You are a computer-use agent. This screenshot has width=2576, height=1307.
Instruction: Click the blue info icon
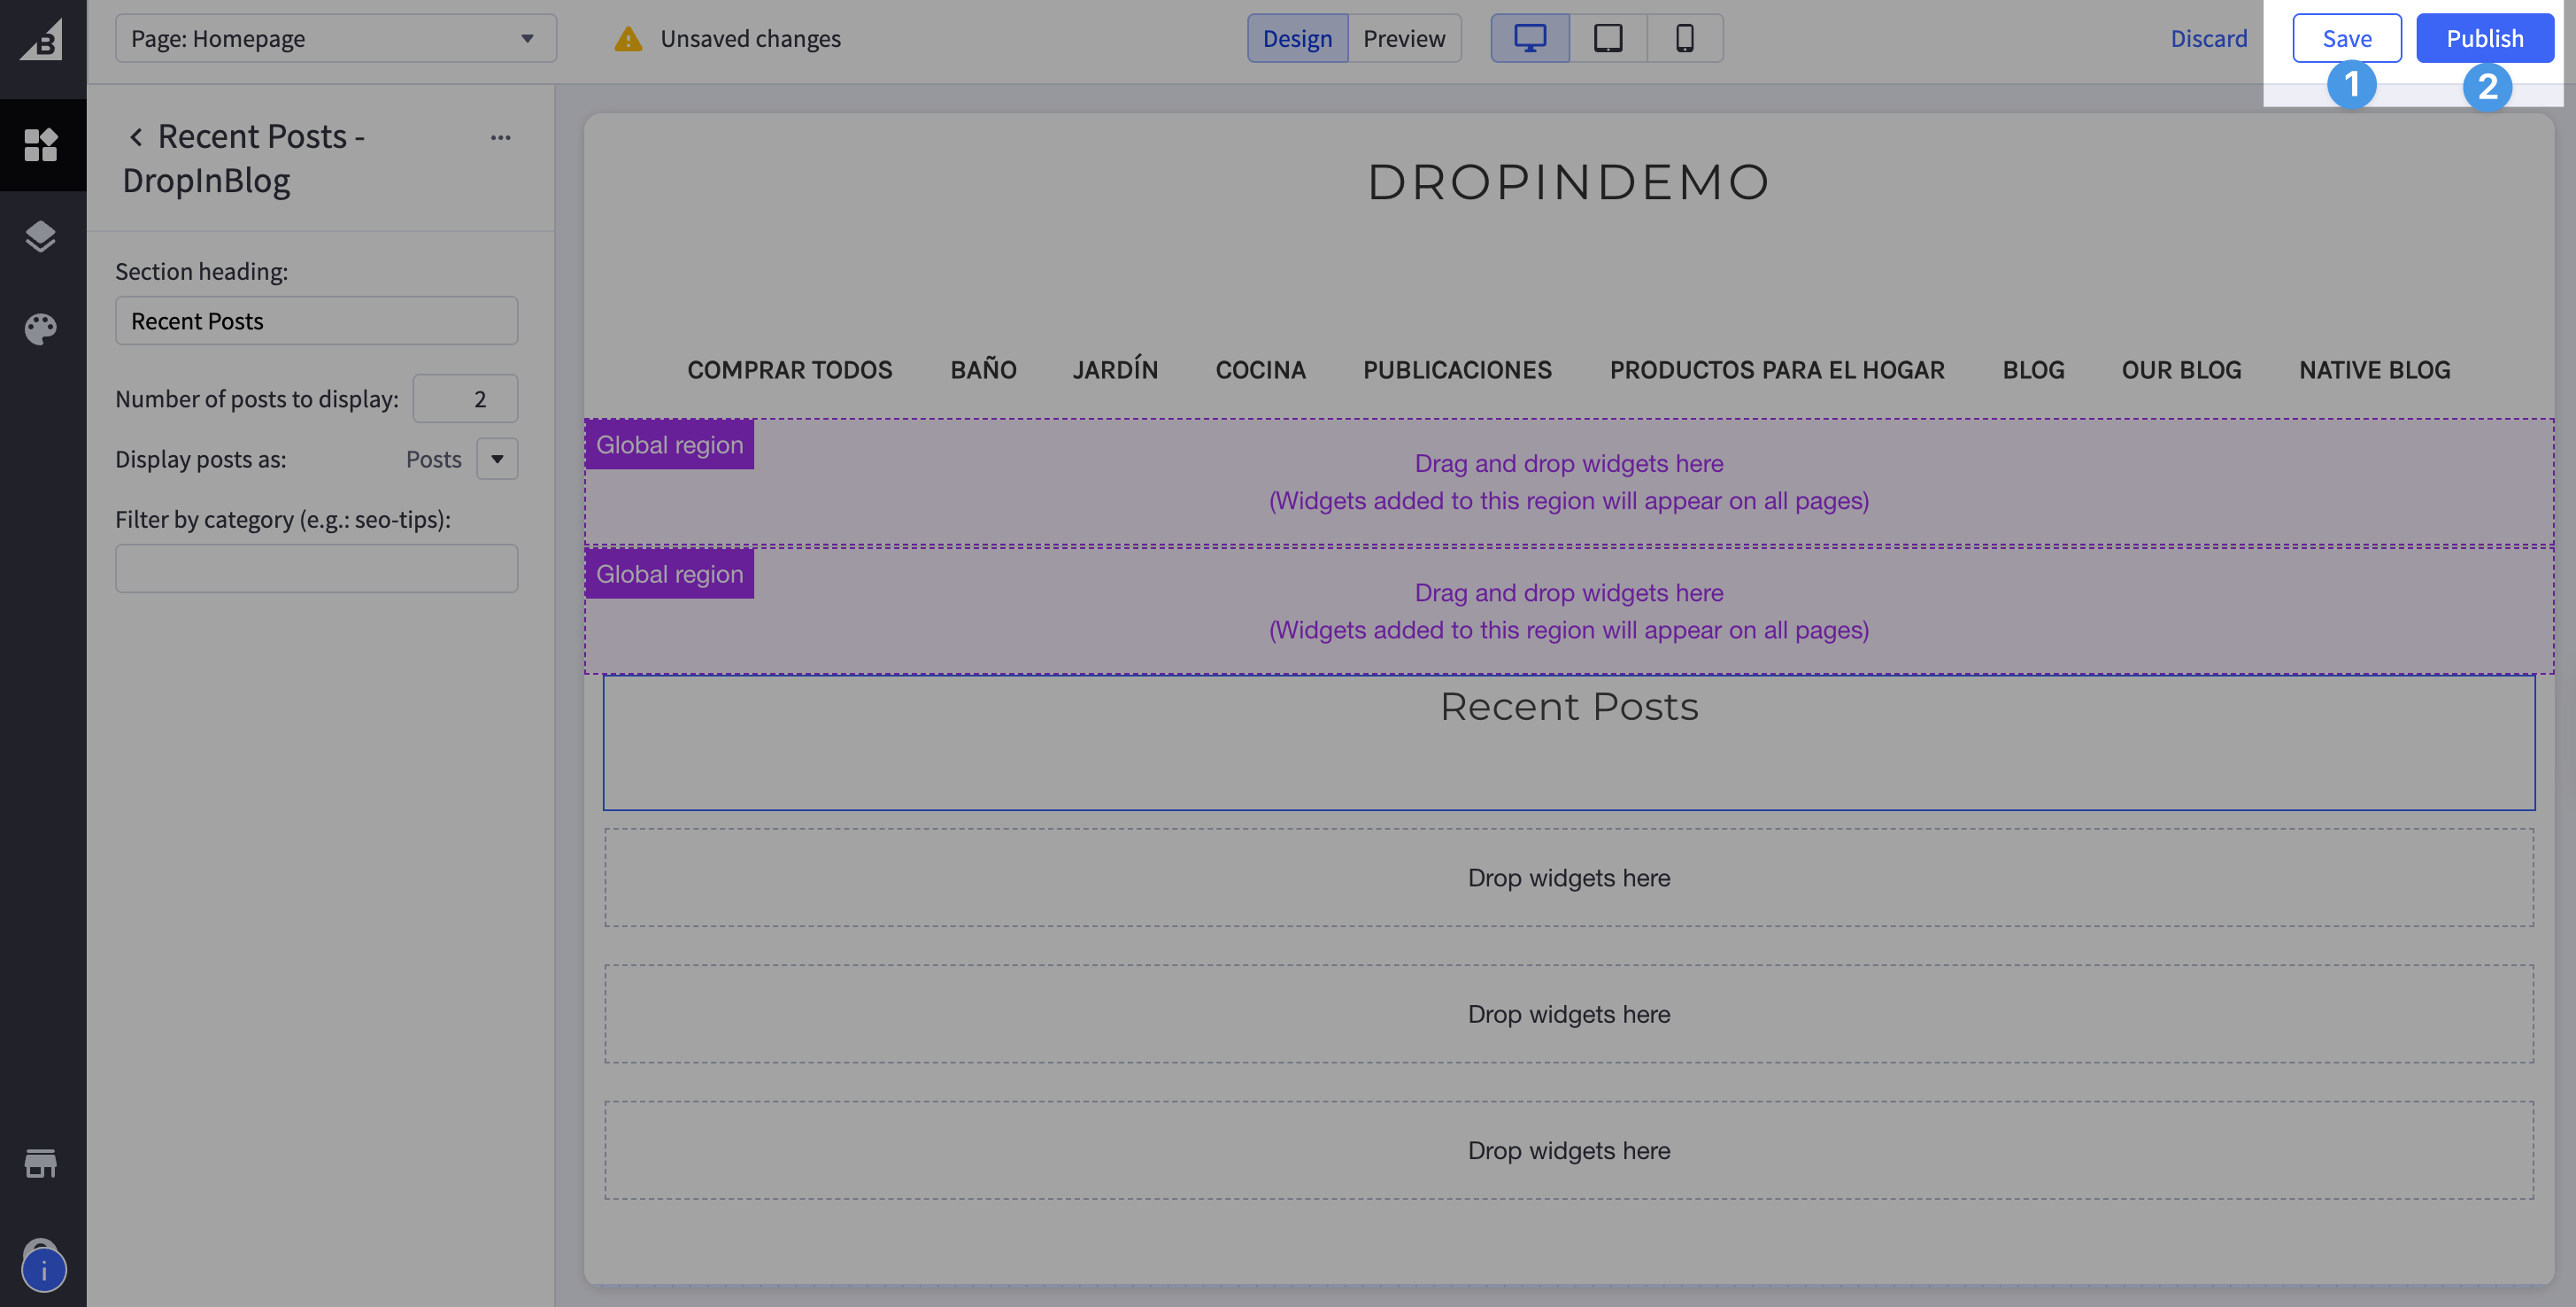[x=44, y=1271]
